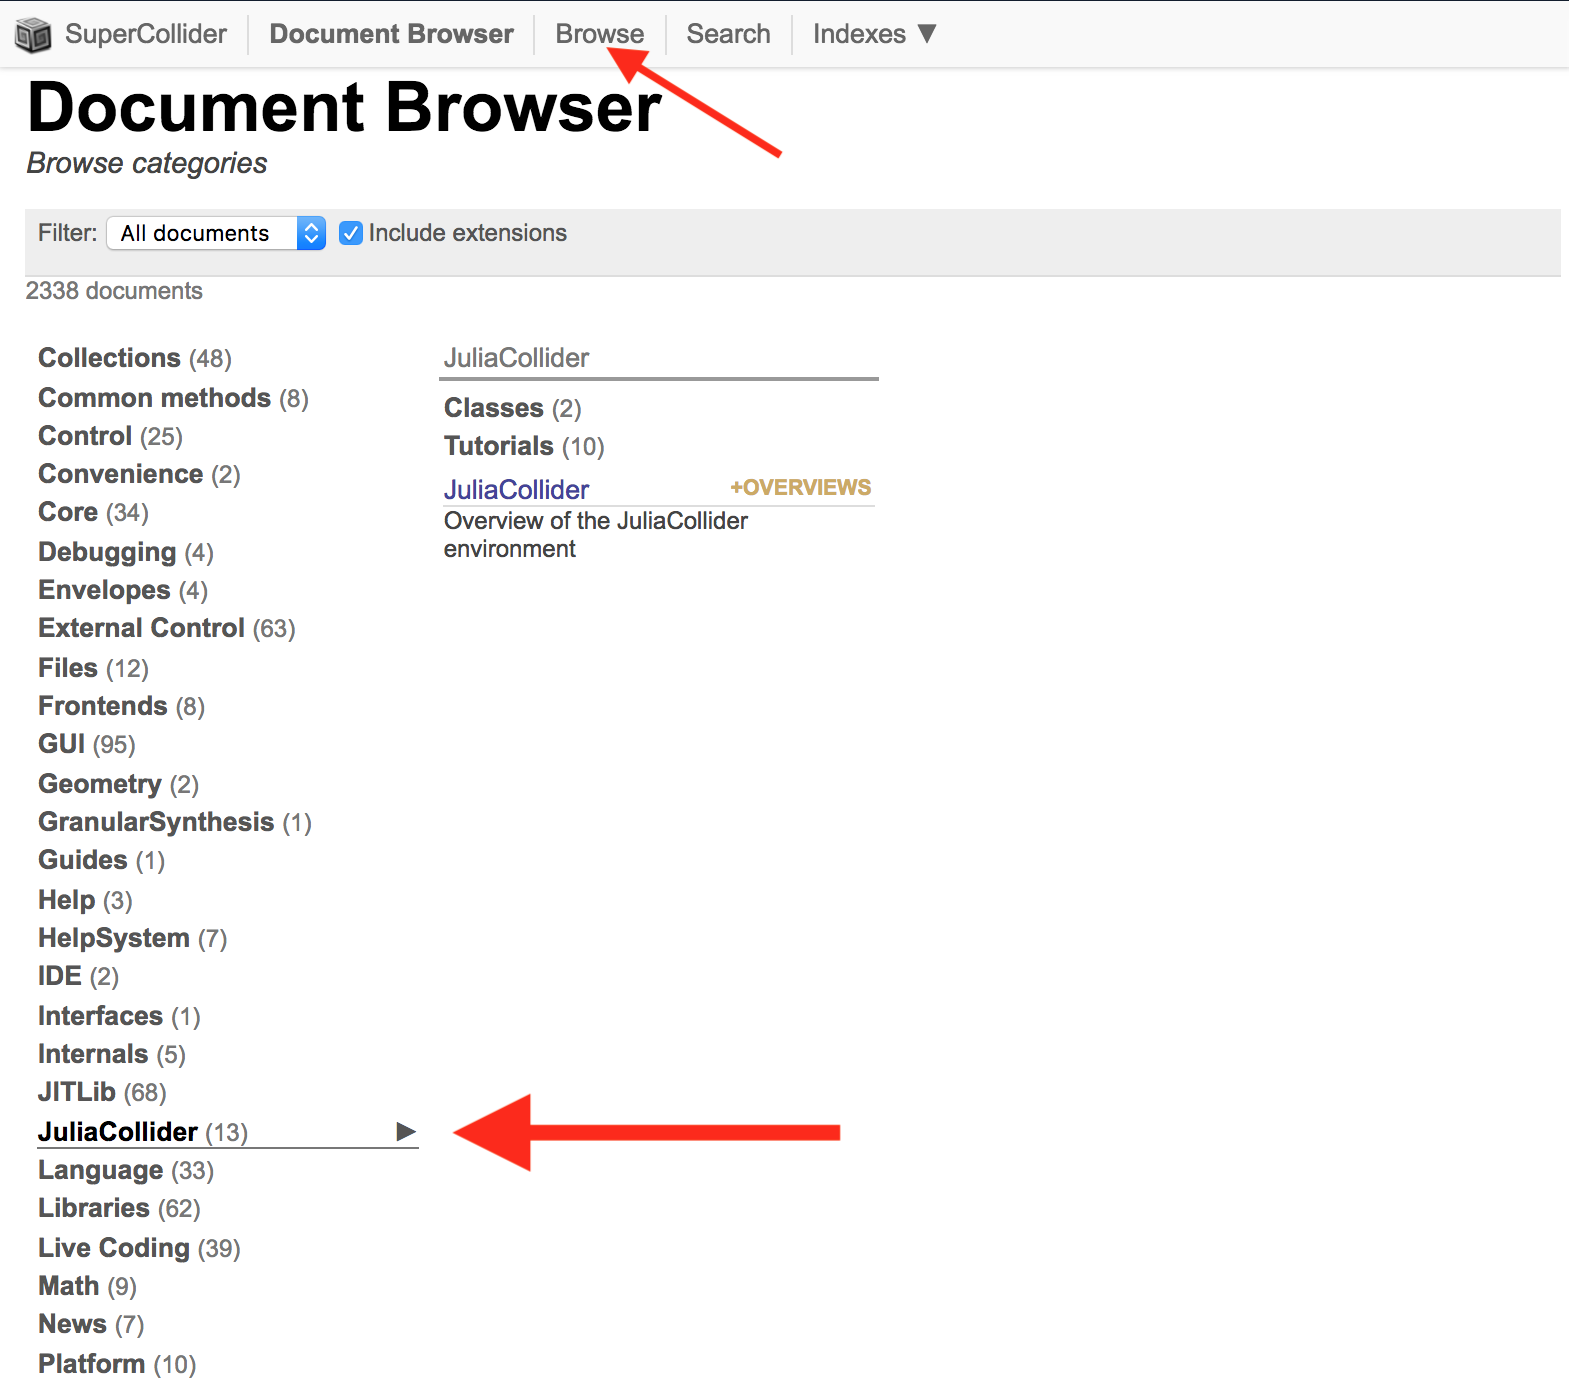Click the JuliaCollider column header text

click(x=516, y=358)
